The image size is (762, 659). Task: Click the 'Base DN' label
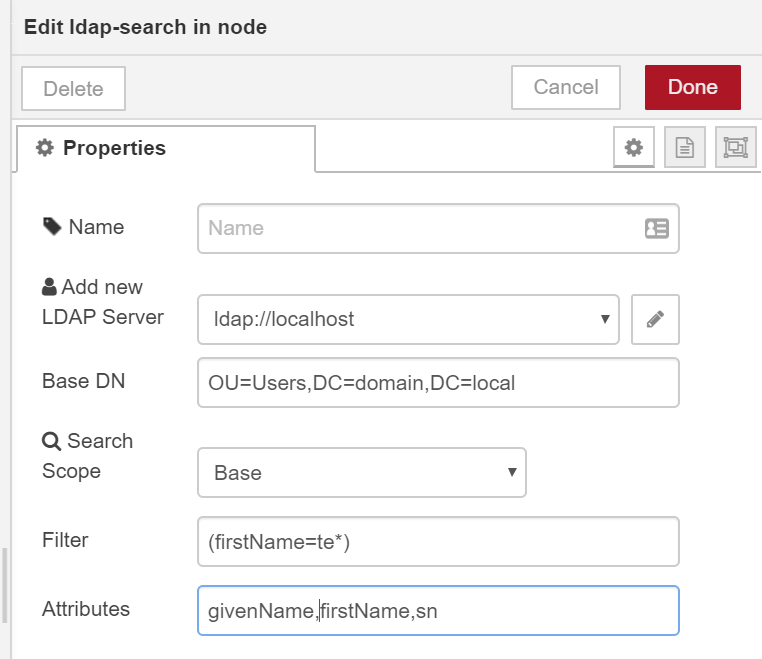tap(84, 381)
